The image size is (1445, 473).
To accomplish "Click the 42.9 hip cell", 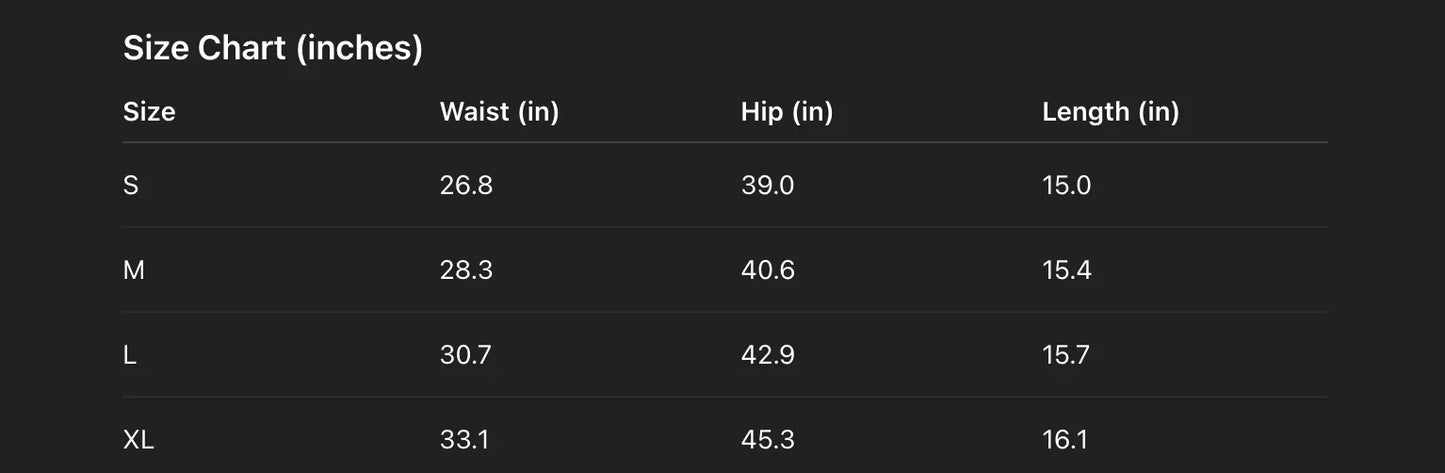I will coord(767,355).
